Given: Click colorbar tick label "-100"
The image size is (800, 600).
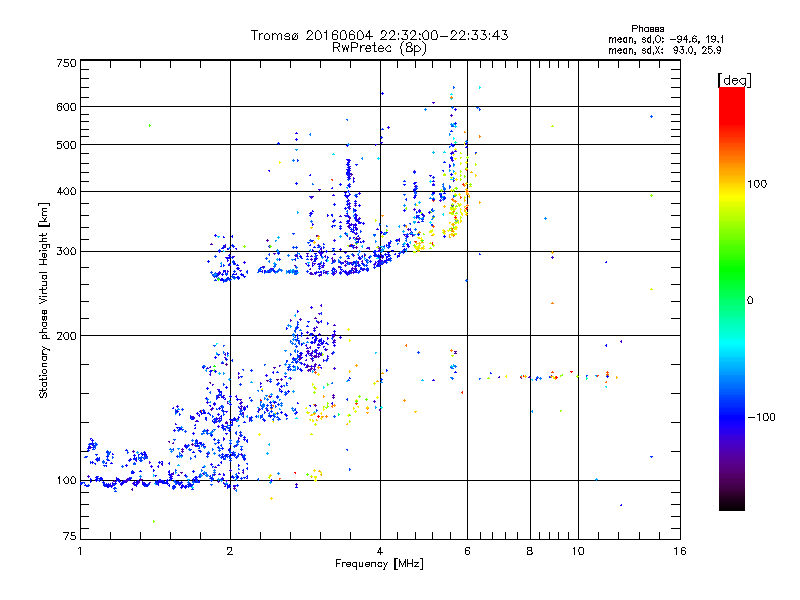Looking at the screenshot, I should [x=761, y=417].
